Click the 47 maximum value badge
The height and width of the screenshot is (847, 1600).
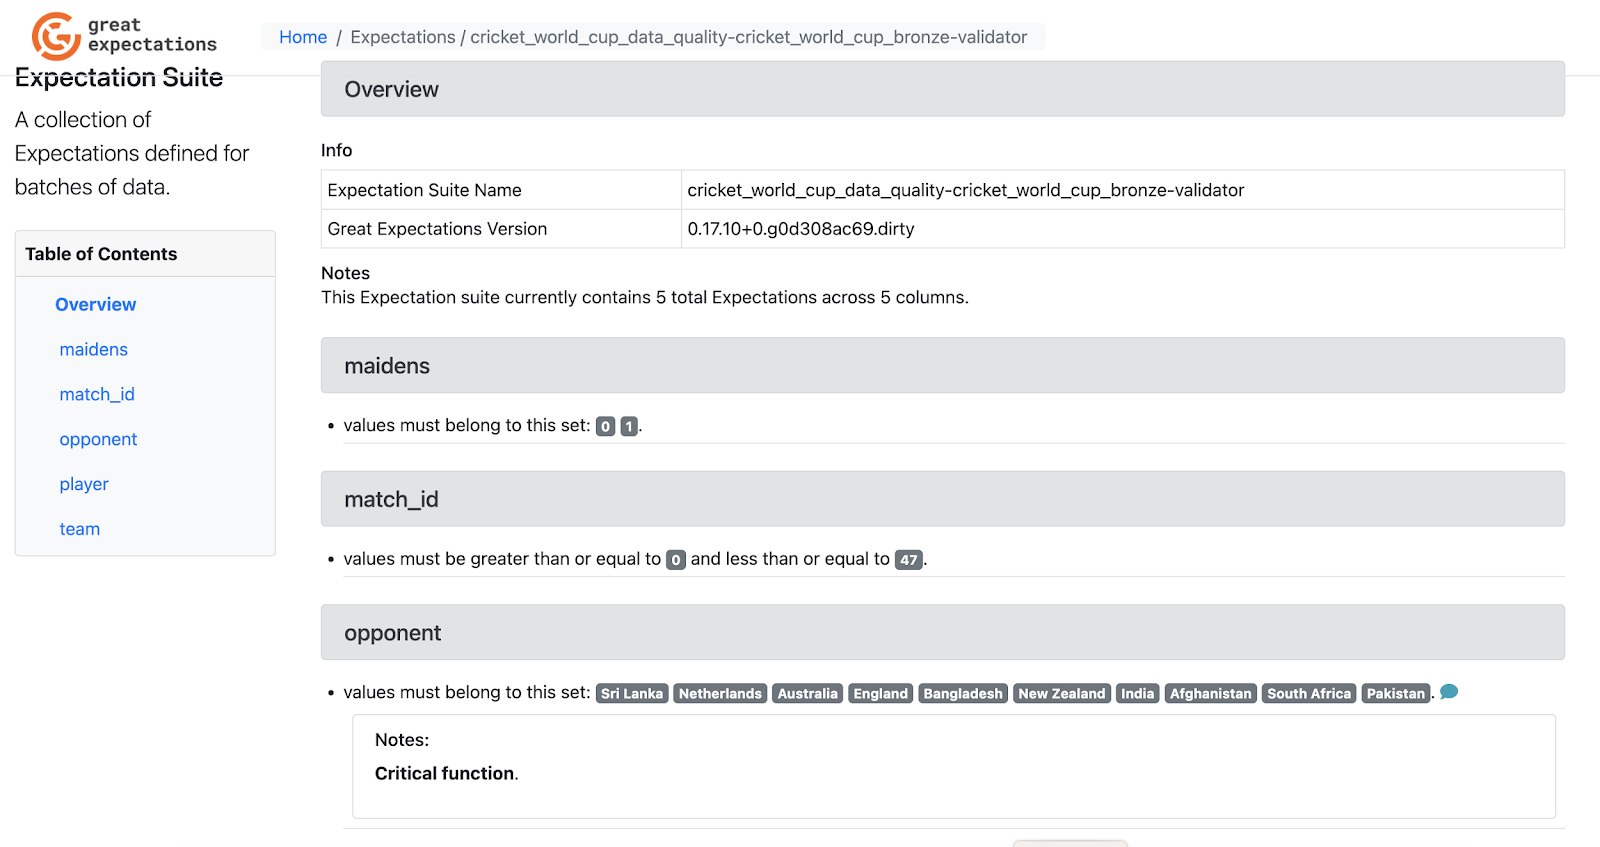(909, 560)
